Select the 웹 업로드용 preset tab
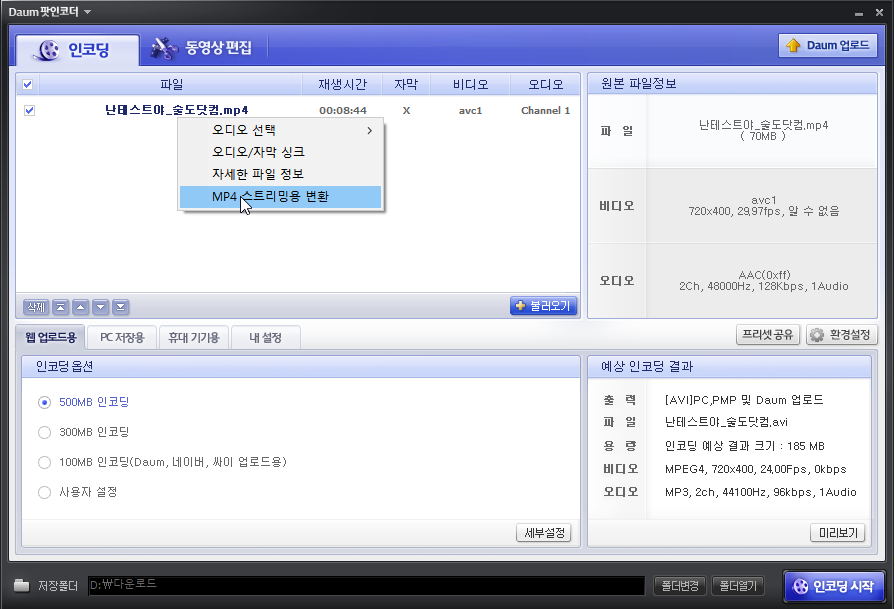 click(51, 337)
